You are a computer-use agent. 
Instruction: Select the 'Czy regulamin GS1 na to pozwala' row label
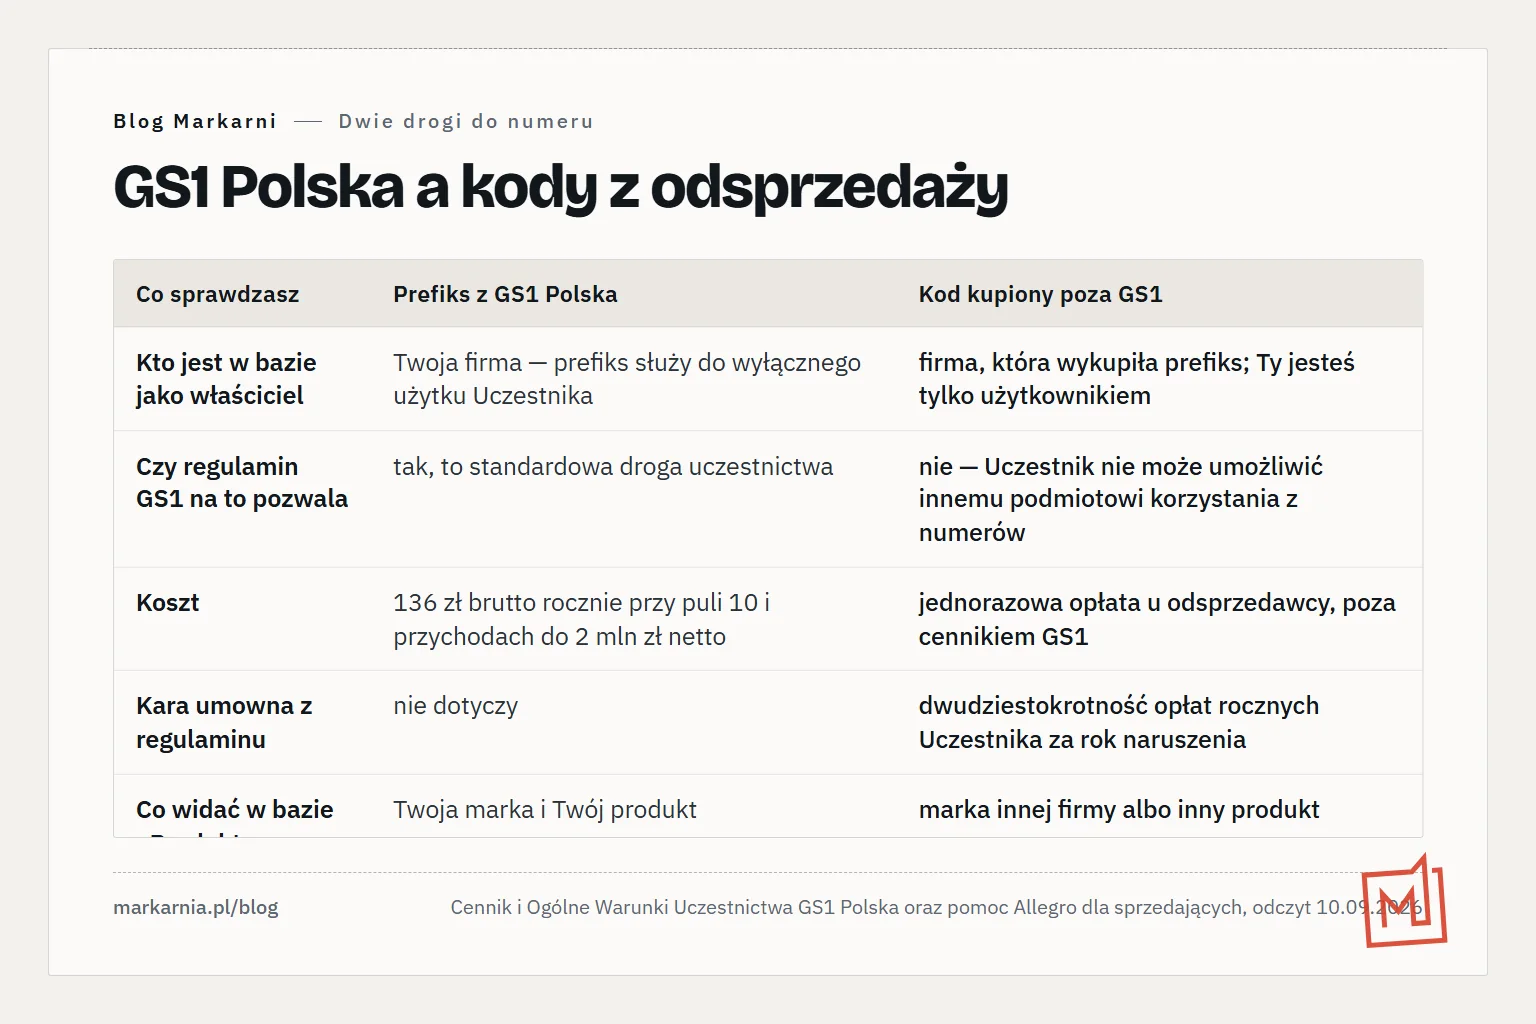point(242,483)
